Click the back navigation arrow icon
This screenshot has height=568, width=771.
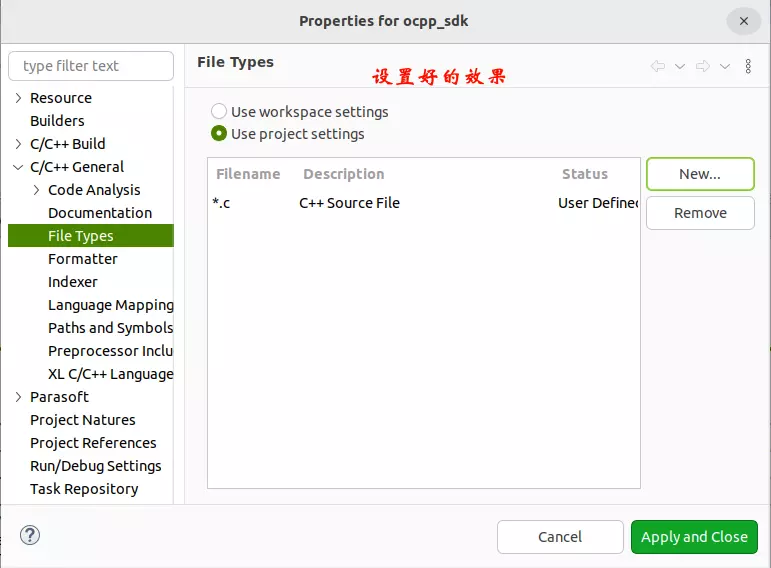click(657, 66)
